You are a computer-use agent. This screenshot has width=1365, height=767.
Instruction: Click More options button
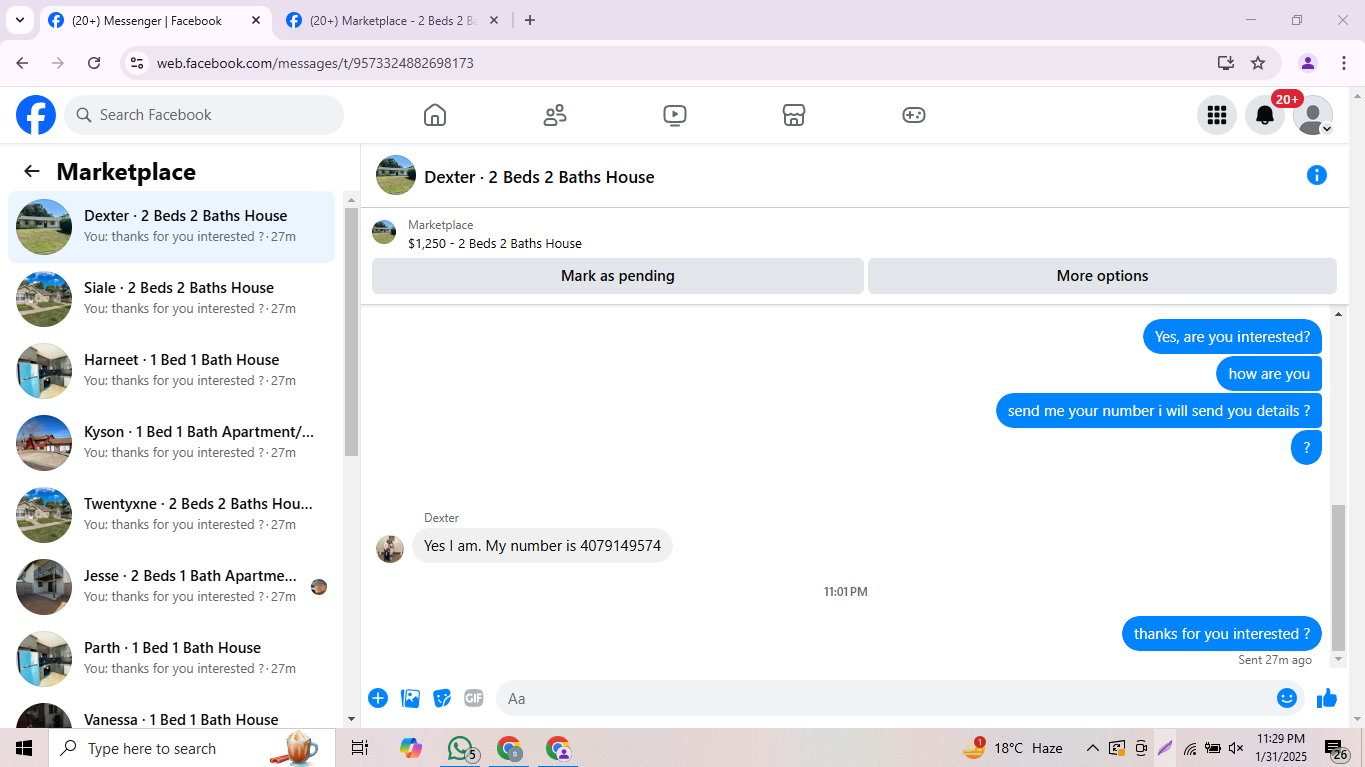pyautogui.click(x=1102, y=276)
